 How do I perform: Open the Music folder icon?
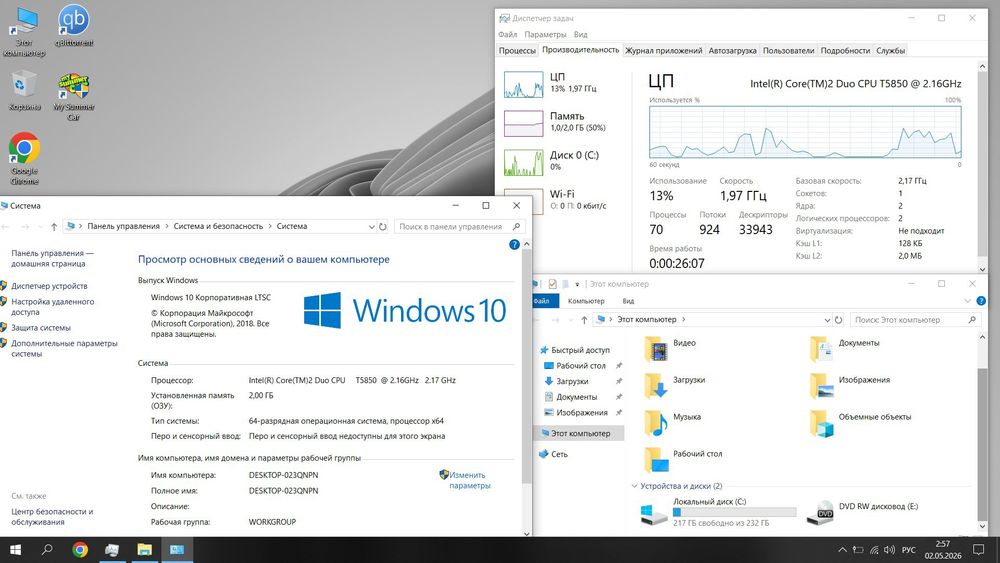656,423
